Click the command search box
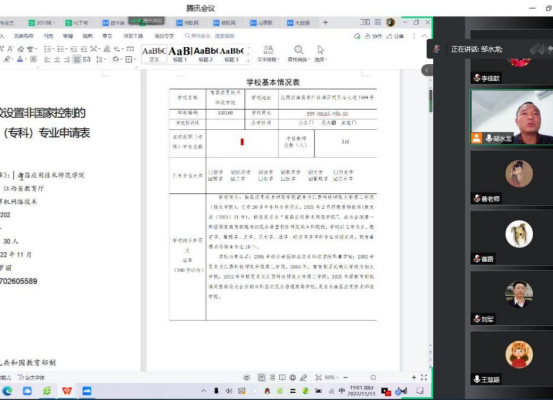The width and height of the screenshot is (553, 400). click(210, 36)
